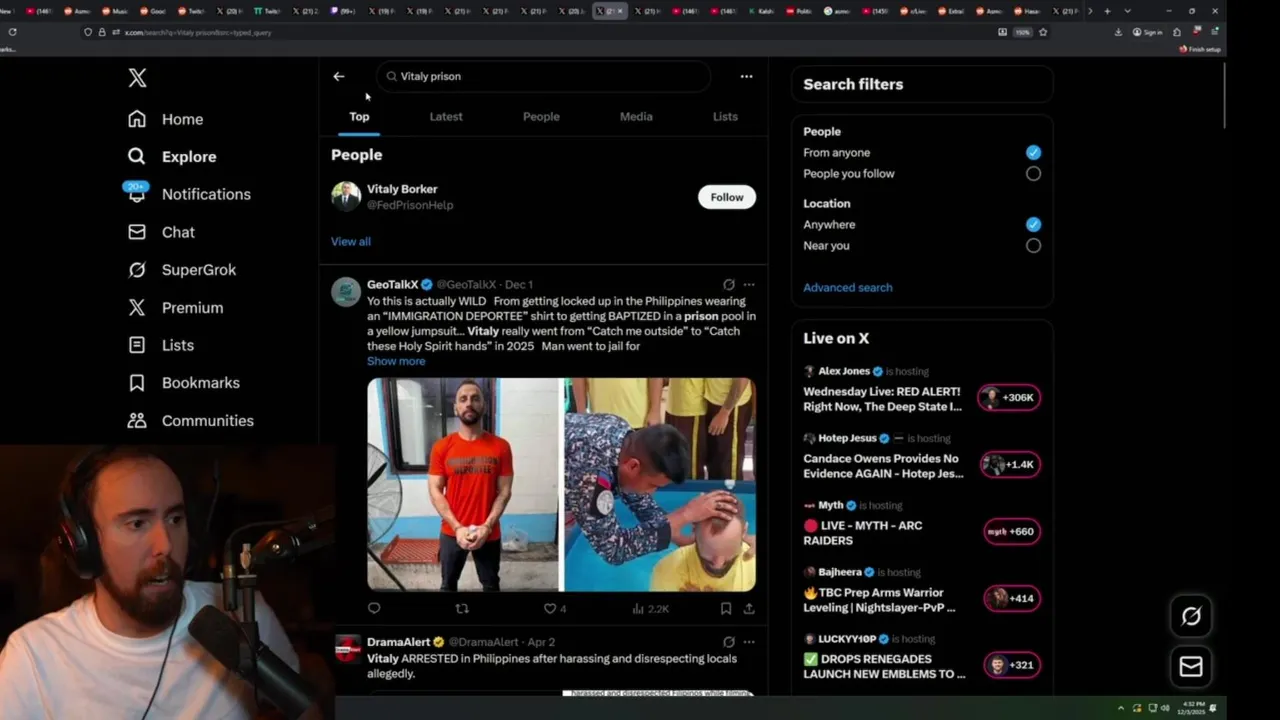Click the X logo in sidebar

[137, 78]
